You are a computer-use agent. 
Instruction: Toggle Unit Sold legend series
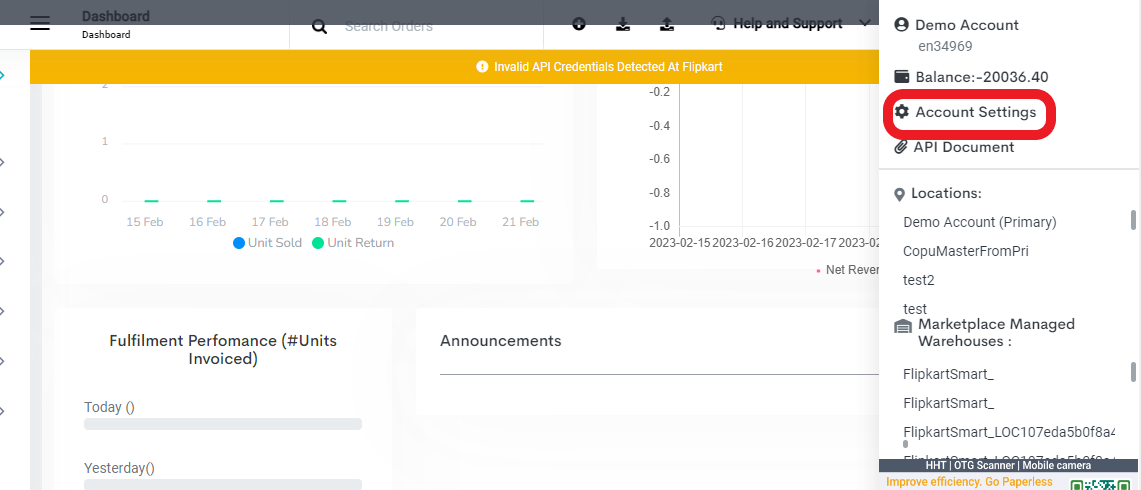point(267,243)
